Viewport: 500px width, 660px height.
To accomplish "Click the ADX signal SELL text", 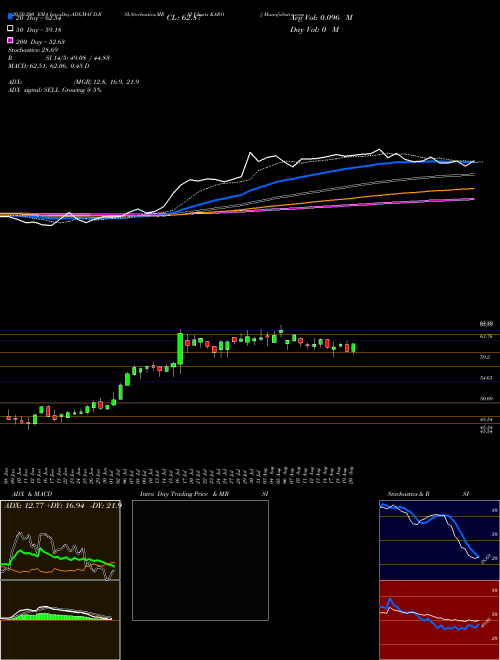I will [55, 90].
